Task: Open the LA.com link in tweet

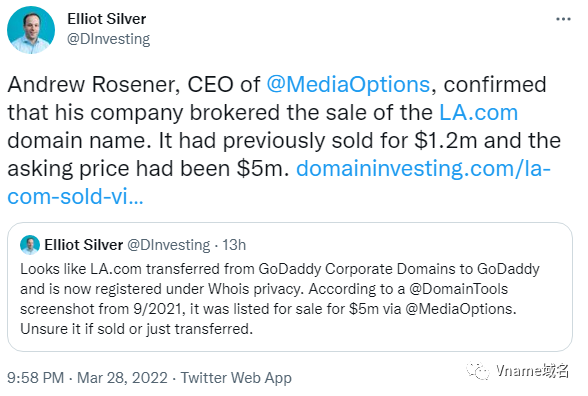Action: [478, 112]
